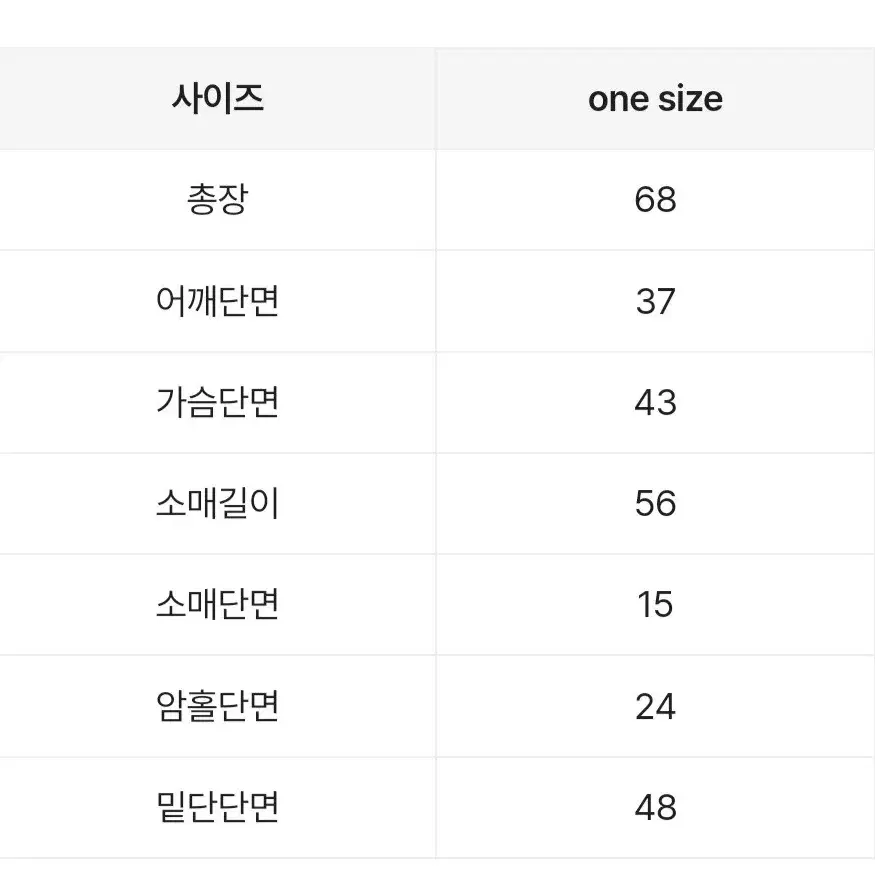The image size is (875, 875).
Task: Click the word "size" in the header
Action: (x=691, y=99)
